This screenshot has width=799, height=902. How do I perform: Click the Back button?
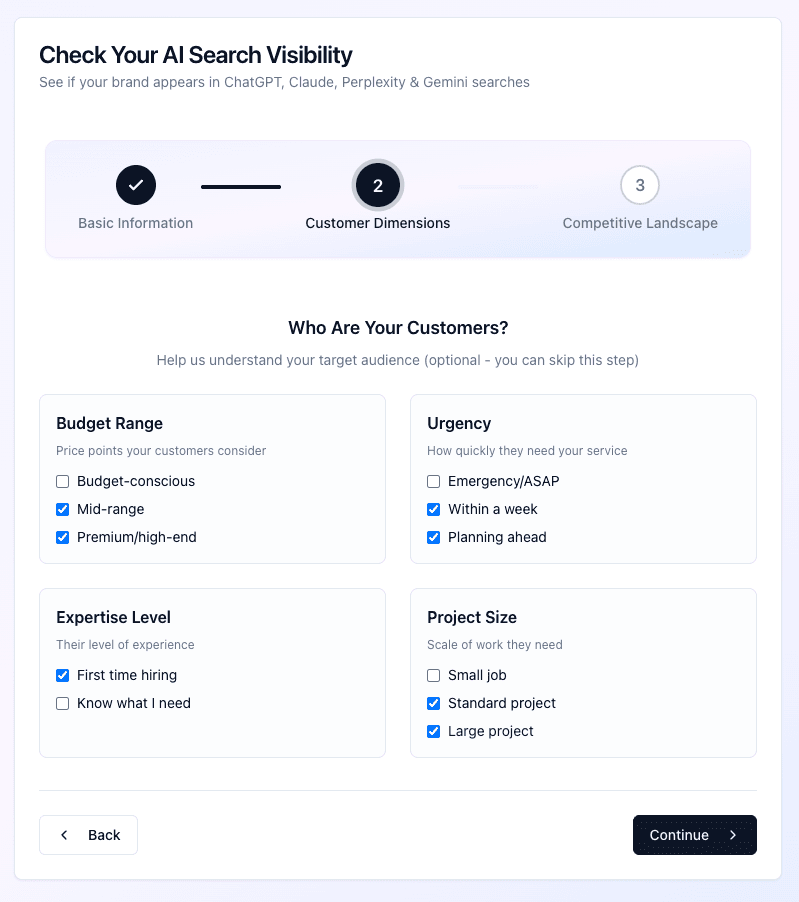point(88,835)
